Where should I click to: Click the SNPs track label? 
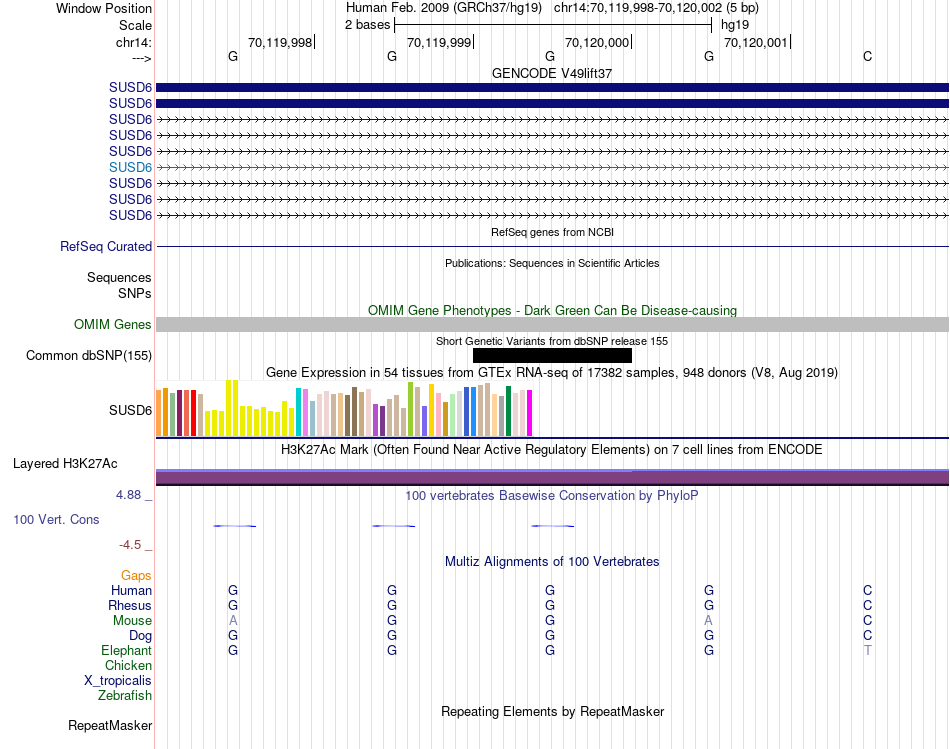[x=135, y=293]
